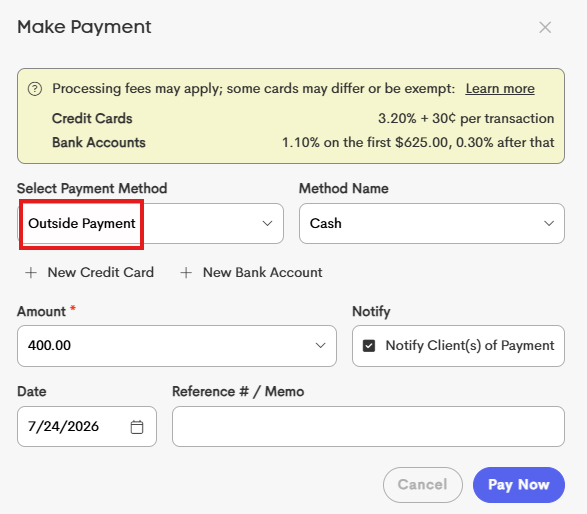Cancel the payment
This screenshot has height=514, width=587.
(423, 485)
